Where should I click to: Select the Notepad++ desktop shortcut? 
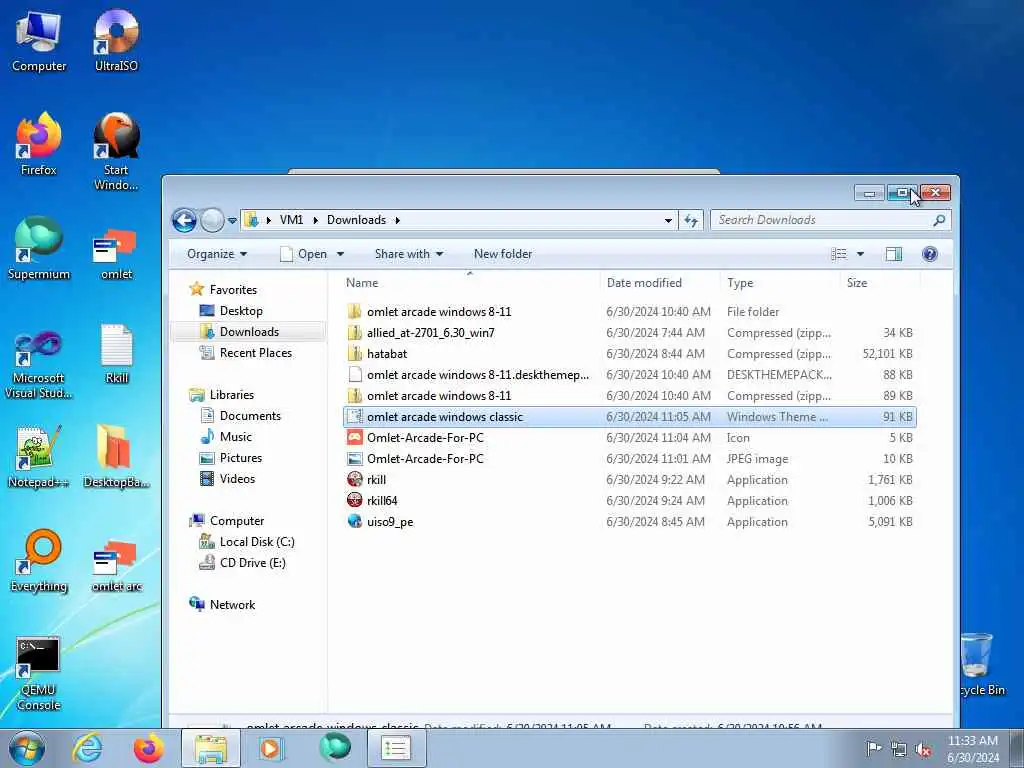[x=39, y=457]
